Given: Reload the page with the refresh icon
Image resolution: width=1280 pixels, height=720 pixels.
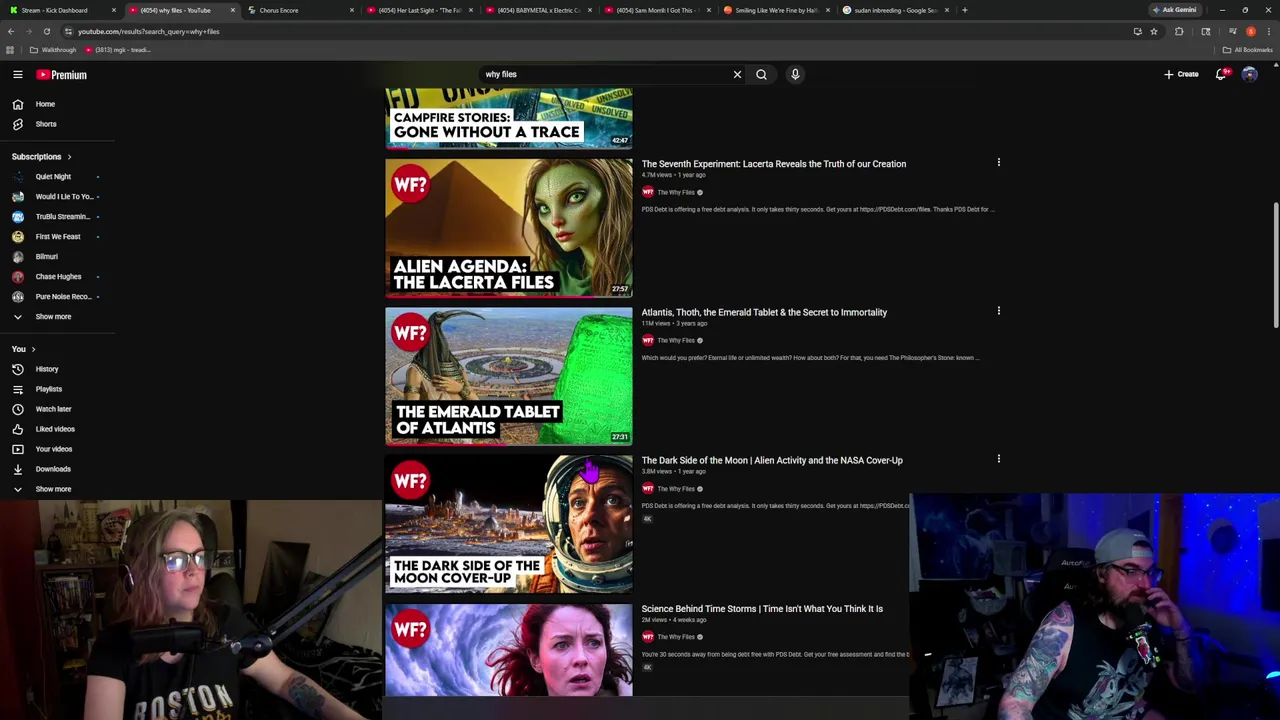Looking at the screenshot, I should [x=46, y=31].
